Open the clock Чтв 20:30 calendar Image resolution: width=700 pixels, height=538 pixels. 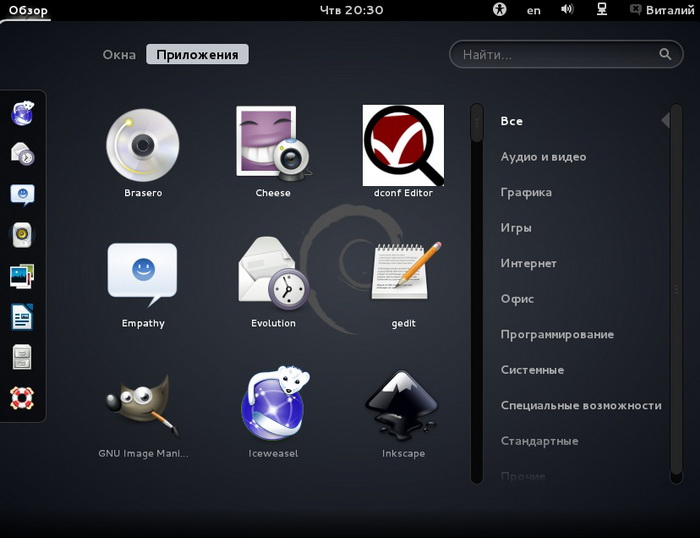[351, 10]
